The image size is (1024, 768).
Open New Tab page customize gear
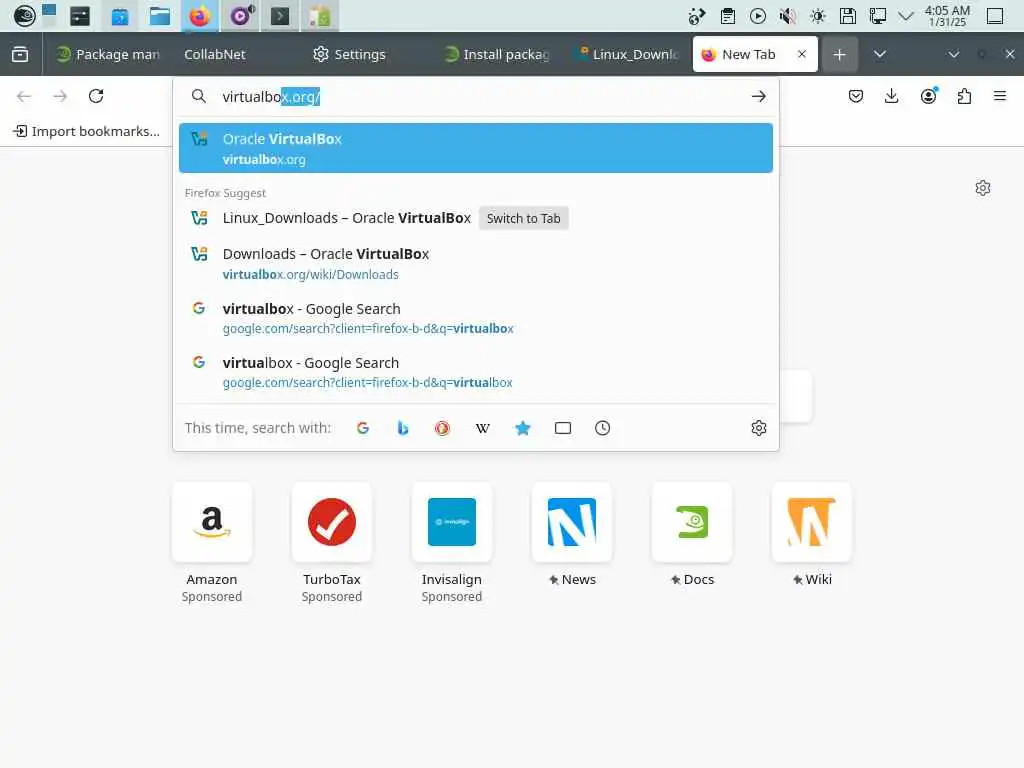pyautogui.click(x=983, y=188)
